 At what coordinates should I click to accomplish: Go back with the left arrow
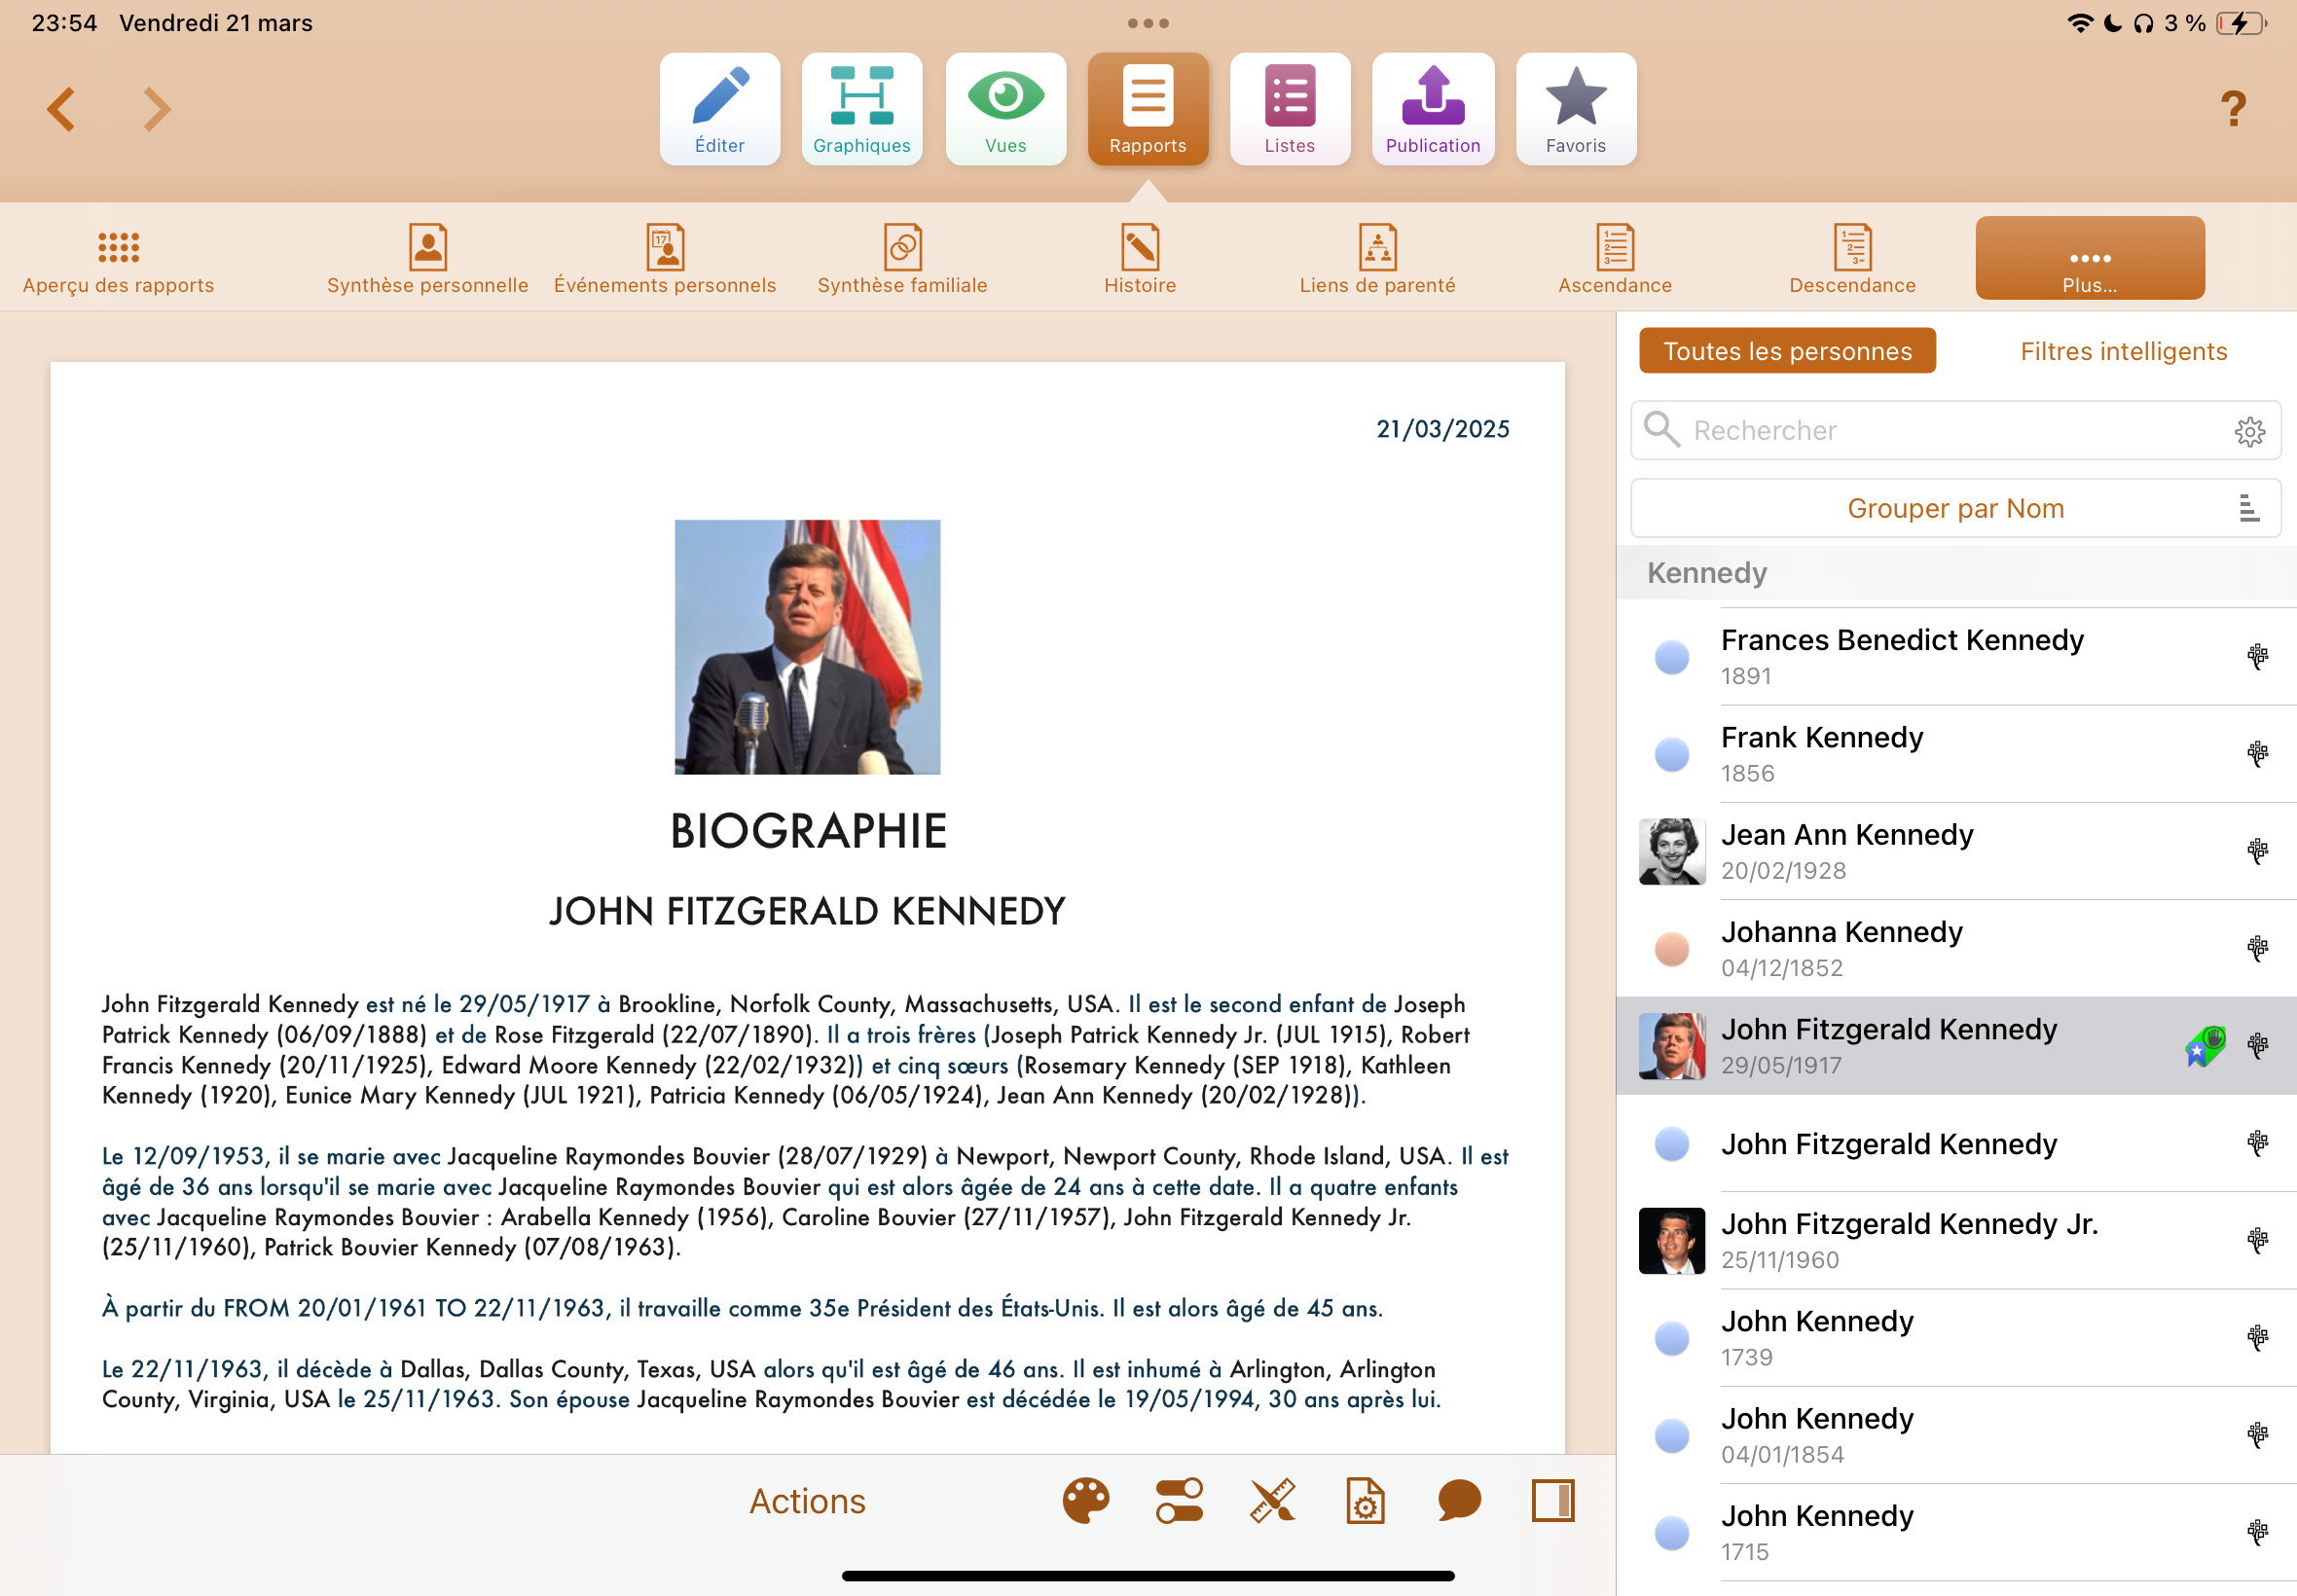coord(61,109)
